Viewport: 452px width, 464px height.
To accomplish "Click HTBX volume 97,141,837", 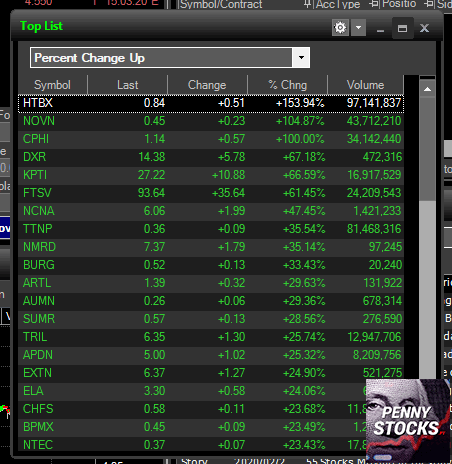I will (x=374, y=103).
